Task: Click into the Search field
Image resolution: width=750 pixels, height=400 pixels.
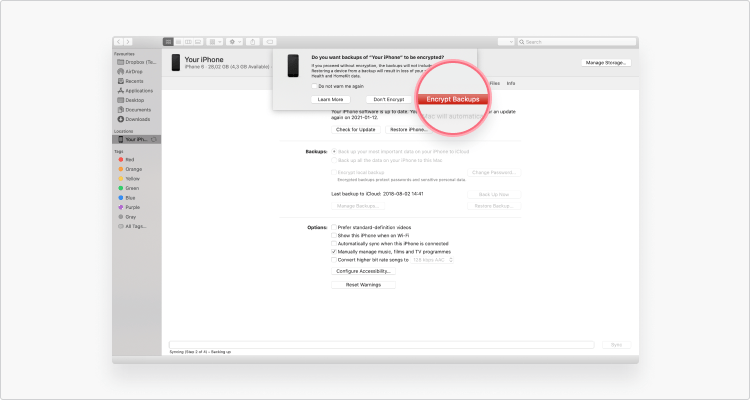Action: [576, 42]
